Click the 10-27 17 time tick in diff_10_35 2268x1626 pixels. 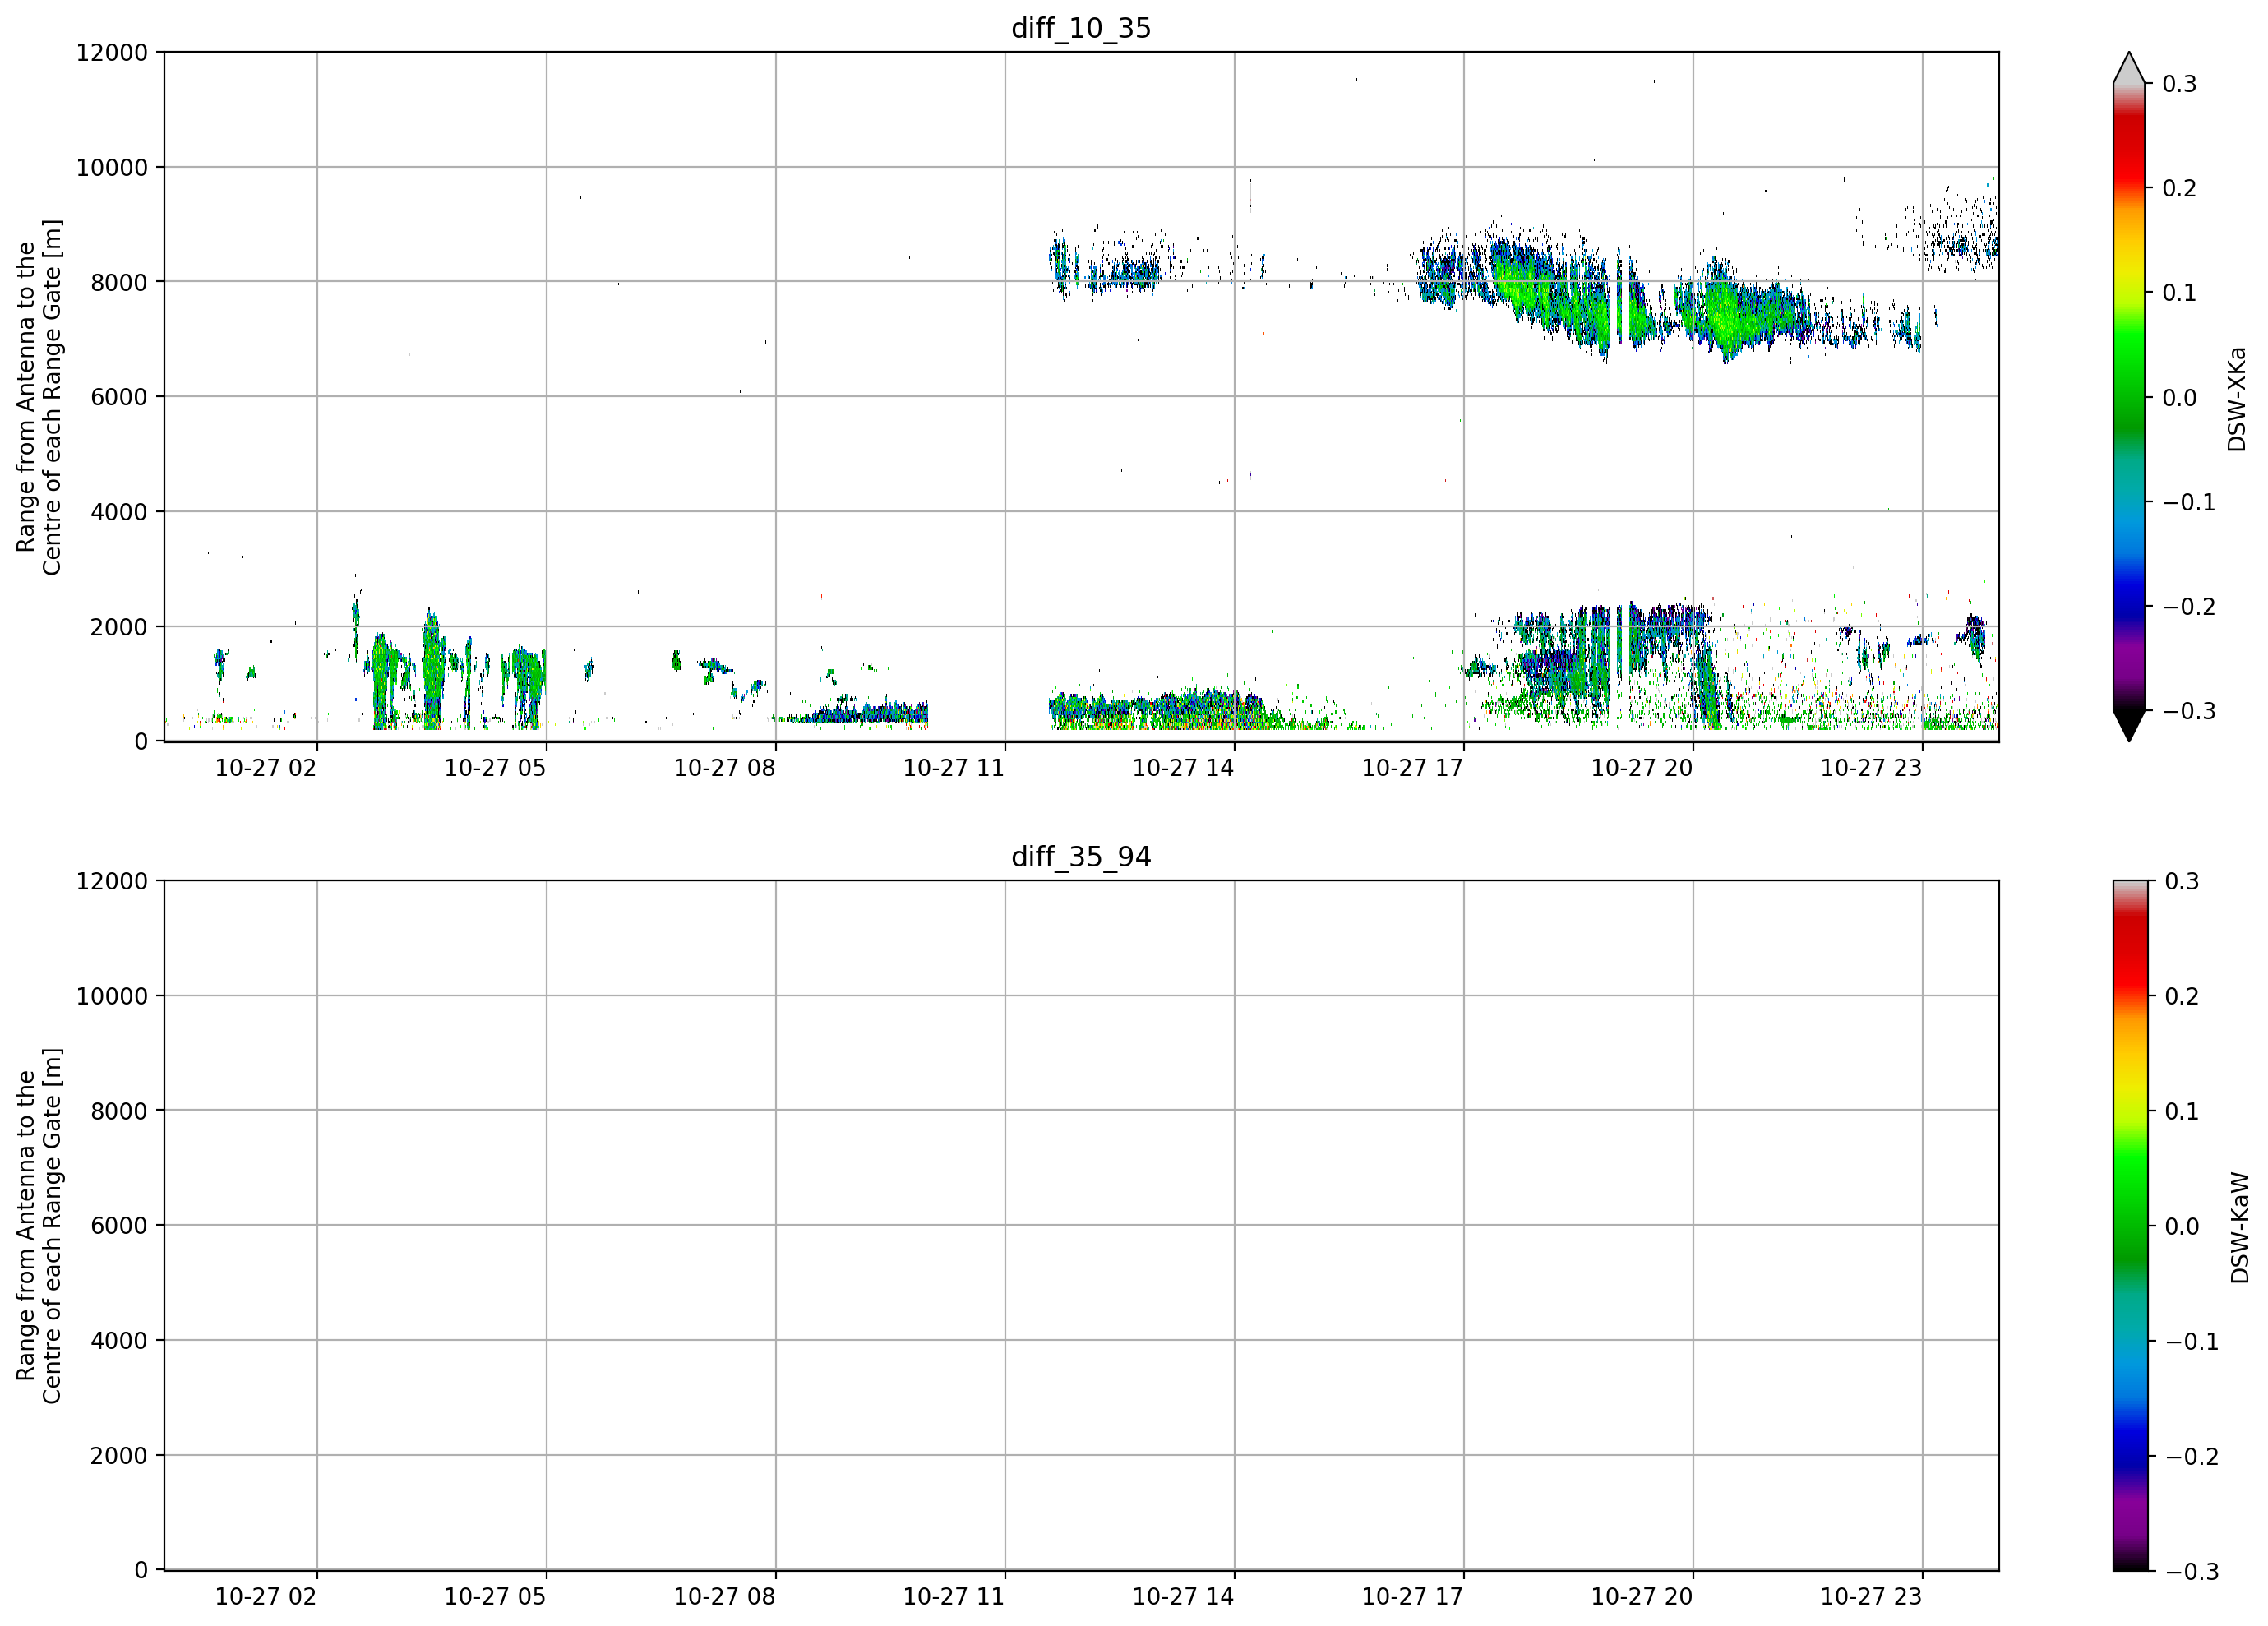coord(1413,768)
